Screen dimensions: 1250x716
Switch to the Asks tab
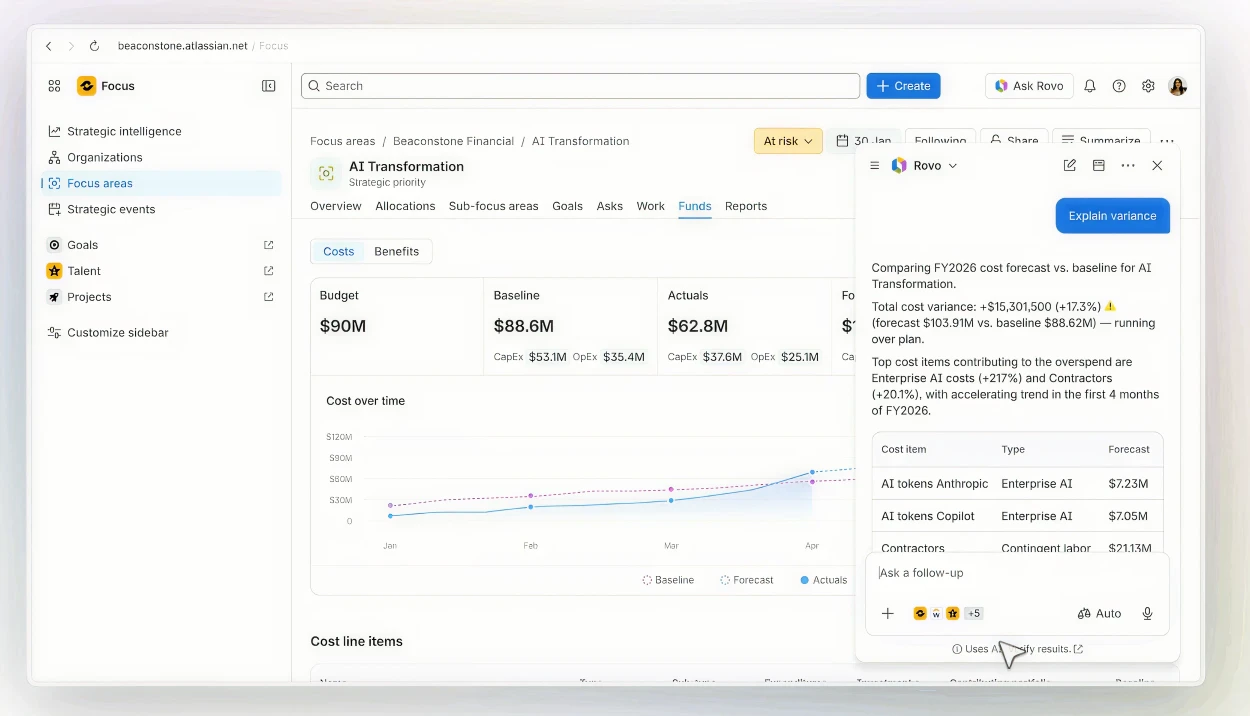(x=610, y=206)
